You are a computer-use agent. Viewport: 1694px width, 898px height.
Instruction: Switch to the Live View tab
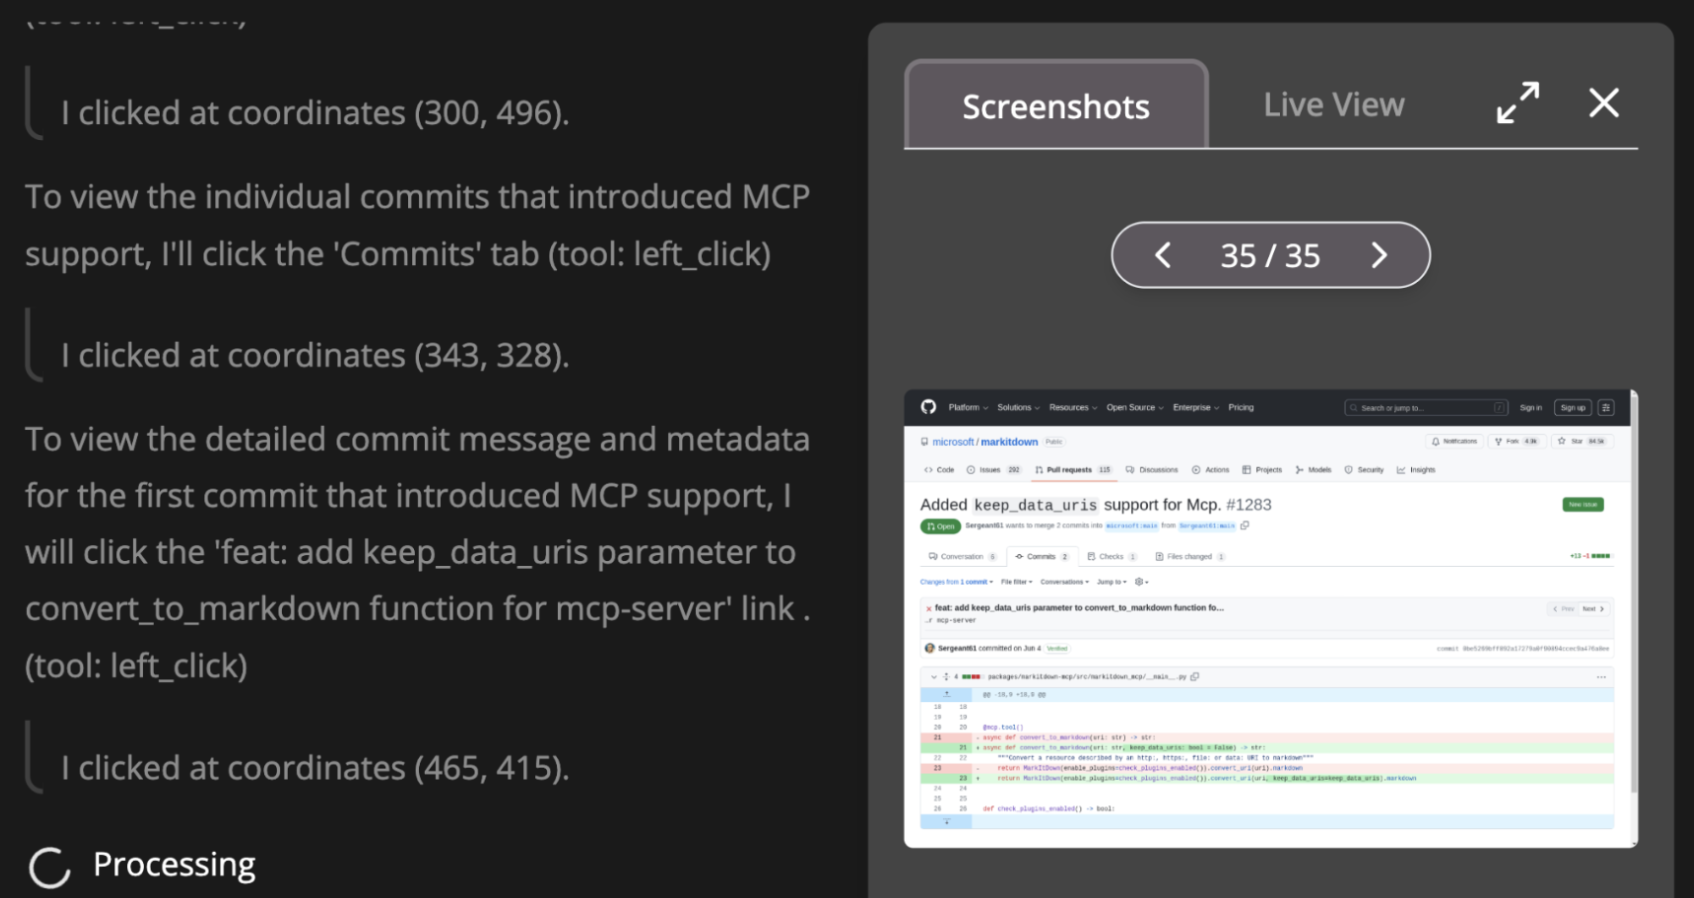click(1333, 105)
